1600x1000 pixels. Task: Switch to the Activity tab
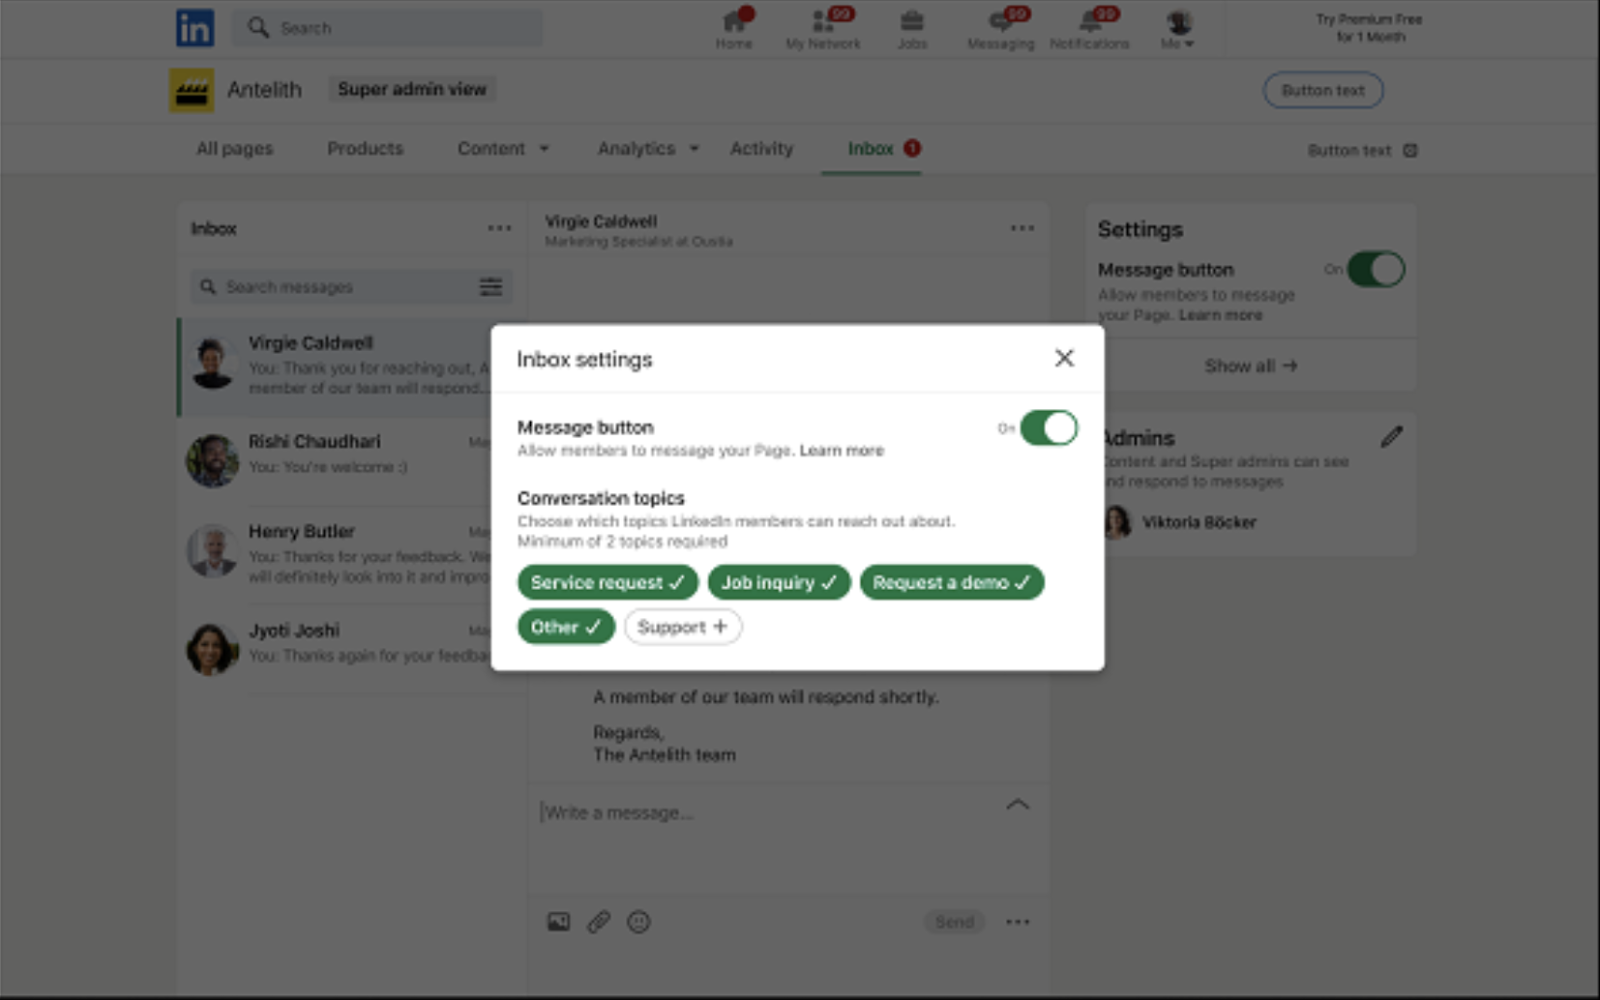761,149
